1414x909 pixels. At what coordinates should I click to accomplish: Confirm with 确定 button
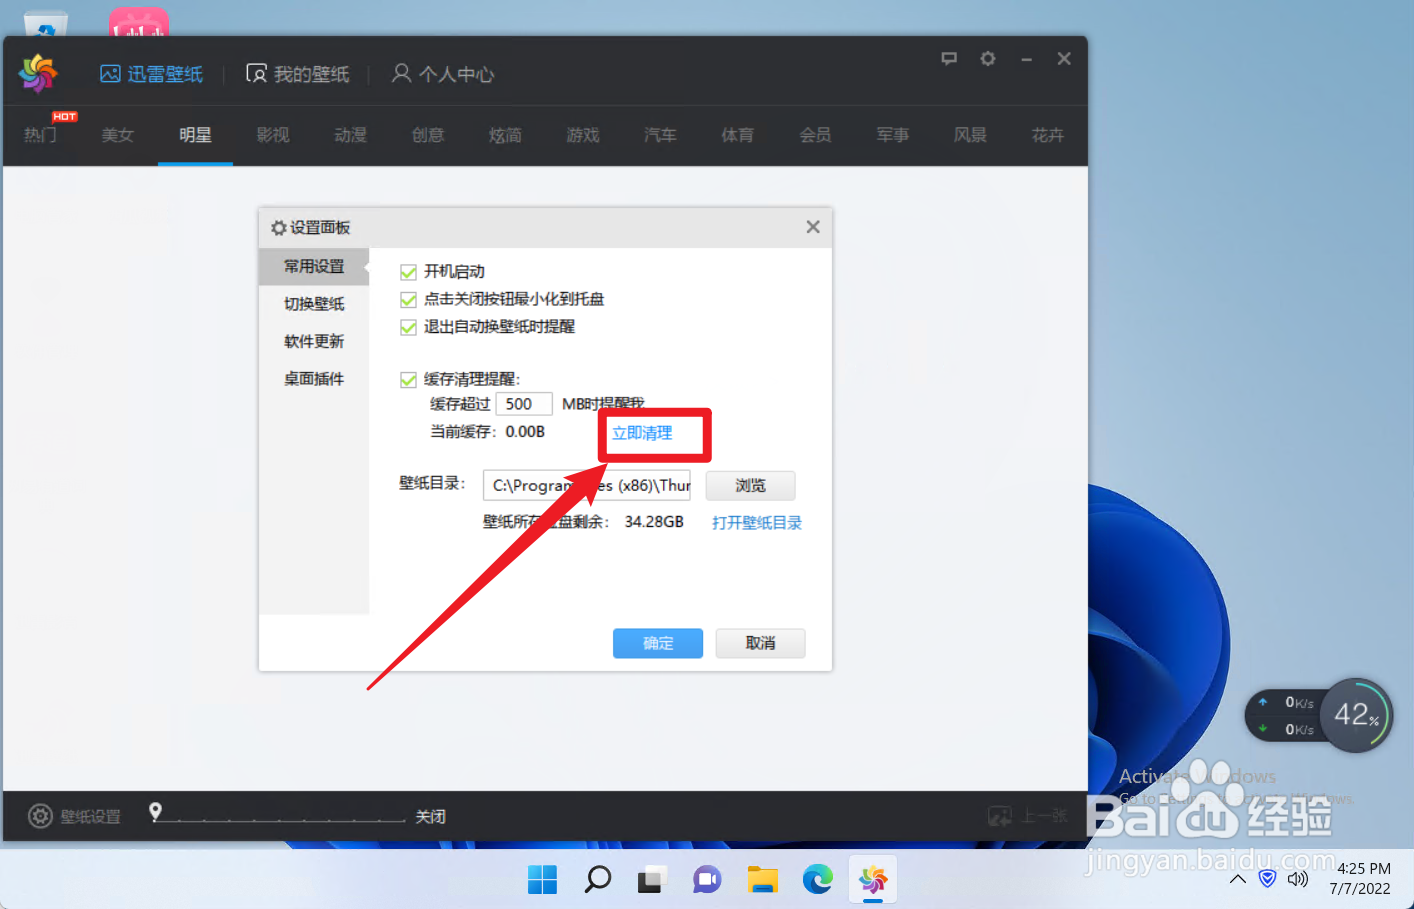coord(658,643)
